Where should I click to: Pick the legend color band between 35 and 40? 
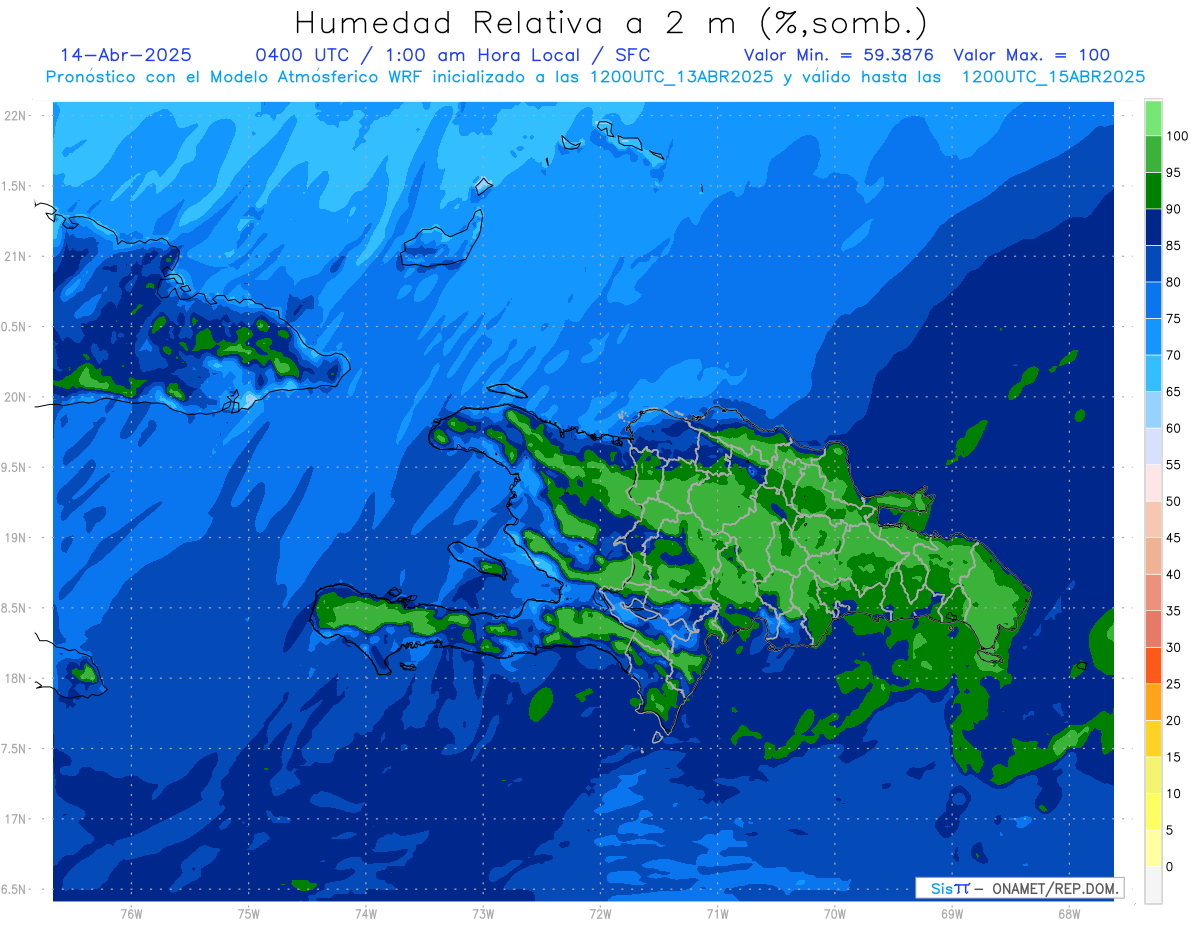pyautogui.click(x=1153, y=592)
